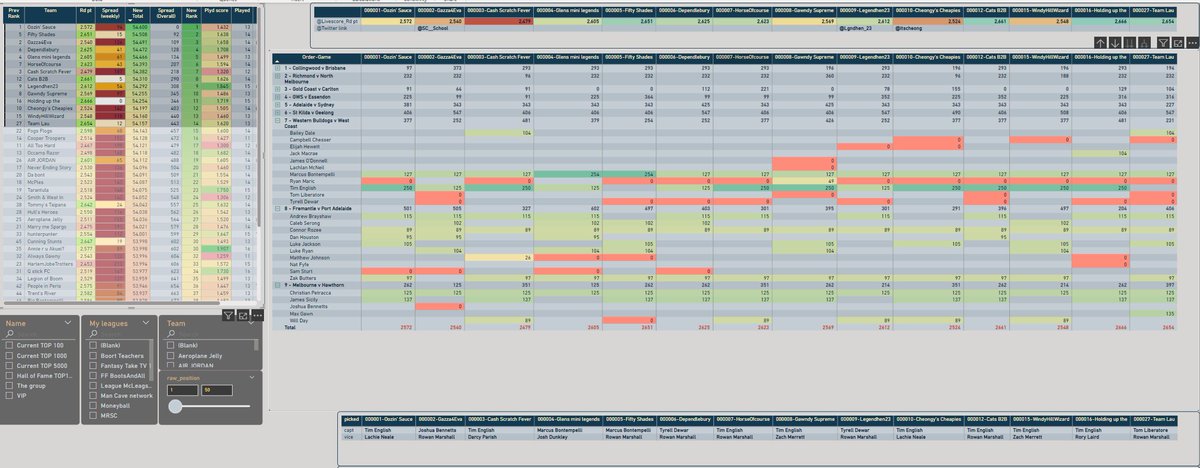Click the Total row label in matrix
This screenshot has height=468, width=1200.
coord(291,327)
